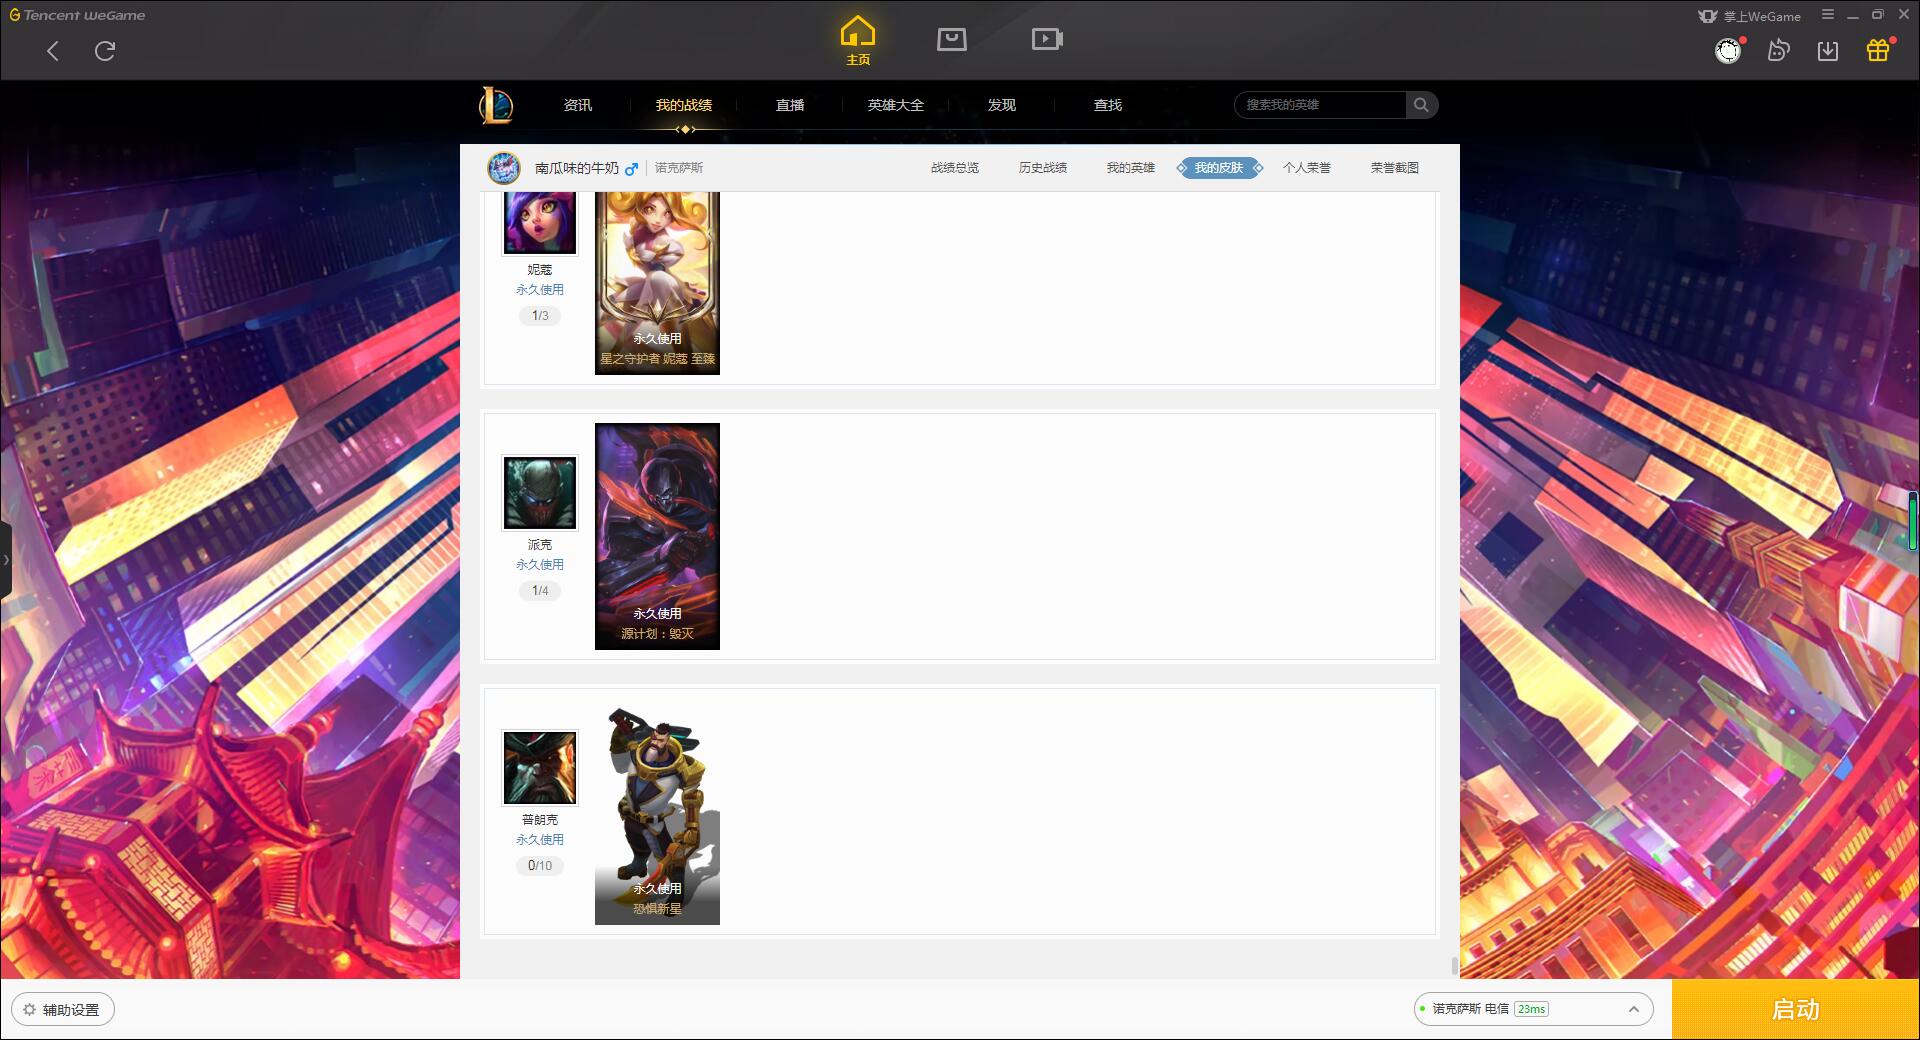Image resolution: width=1920 pixels, height=1040 pixels.
Task: Open the 主页 home tab
Action: coord(857,41)
